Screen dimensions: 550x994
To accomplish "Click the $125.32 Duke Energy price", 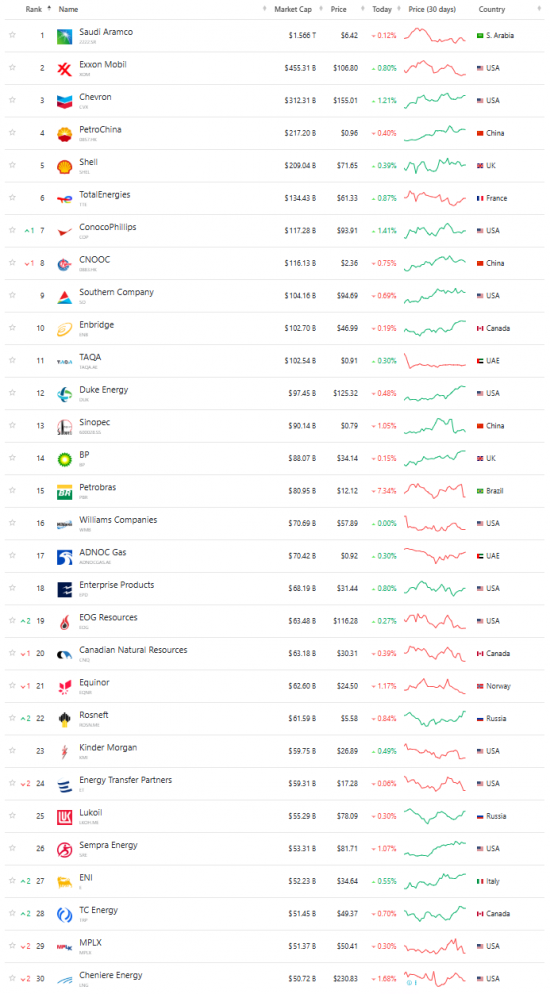I will [345, 393].
